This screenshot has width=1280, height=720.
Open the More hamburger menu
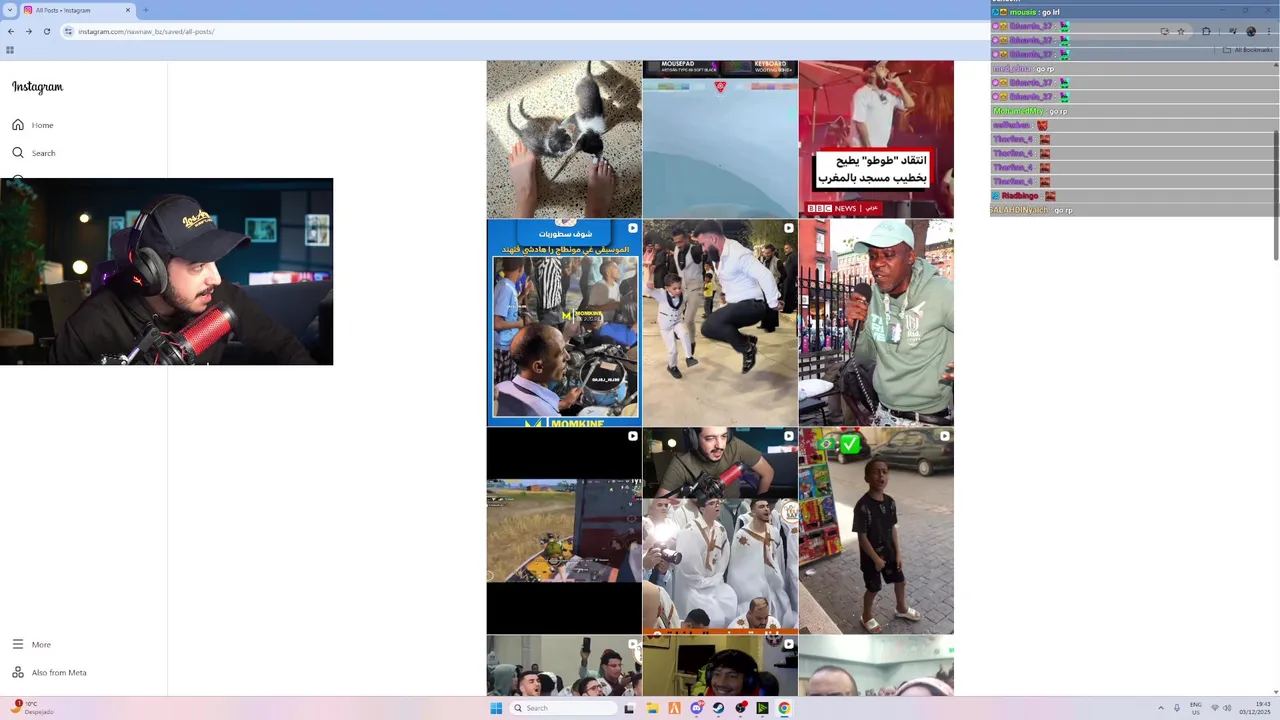(x=31, y=644)
